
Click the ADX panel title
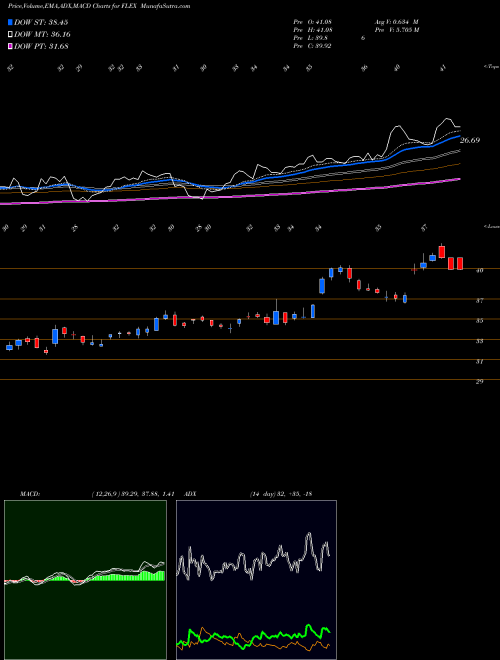(190, 494)
